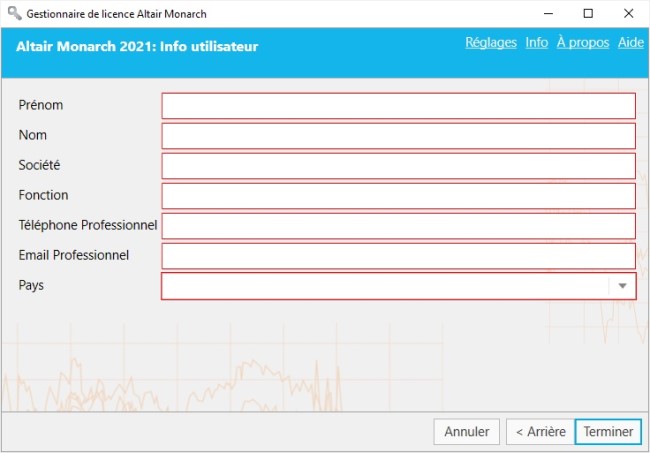Click the Fonction input field

pos(398,196)
